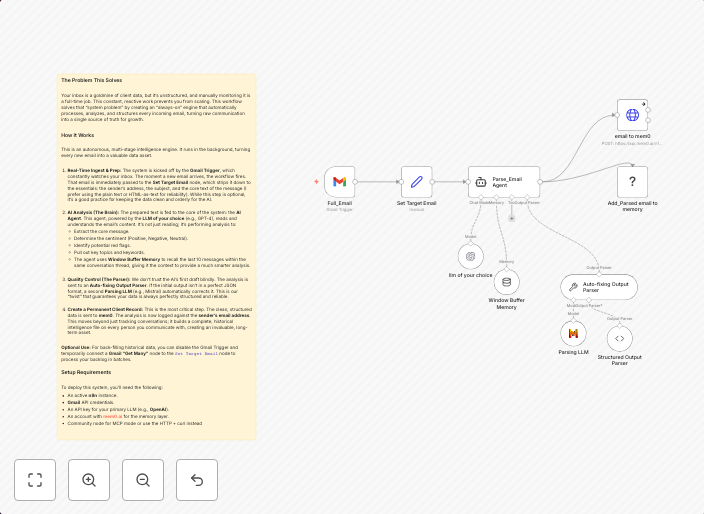Click the "The Problem This Solves" heading
704x514 pixels.
92,80
